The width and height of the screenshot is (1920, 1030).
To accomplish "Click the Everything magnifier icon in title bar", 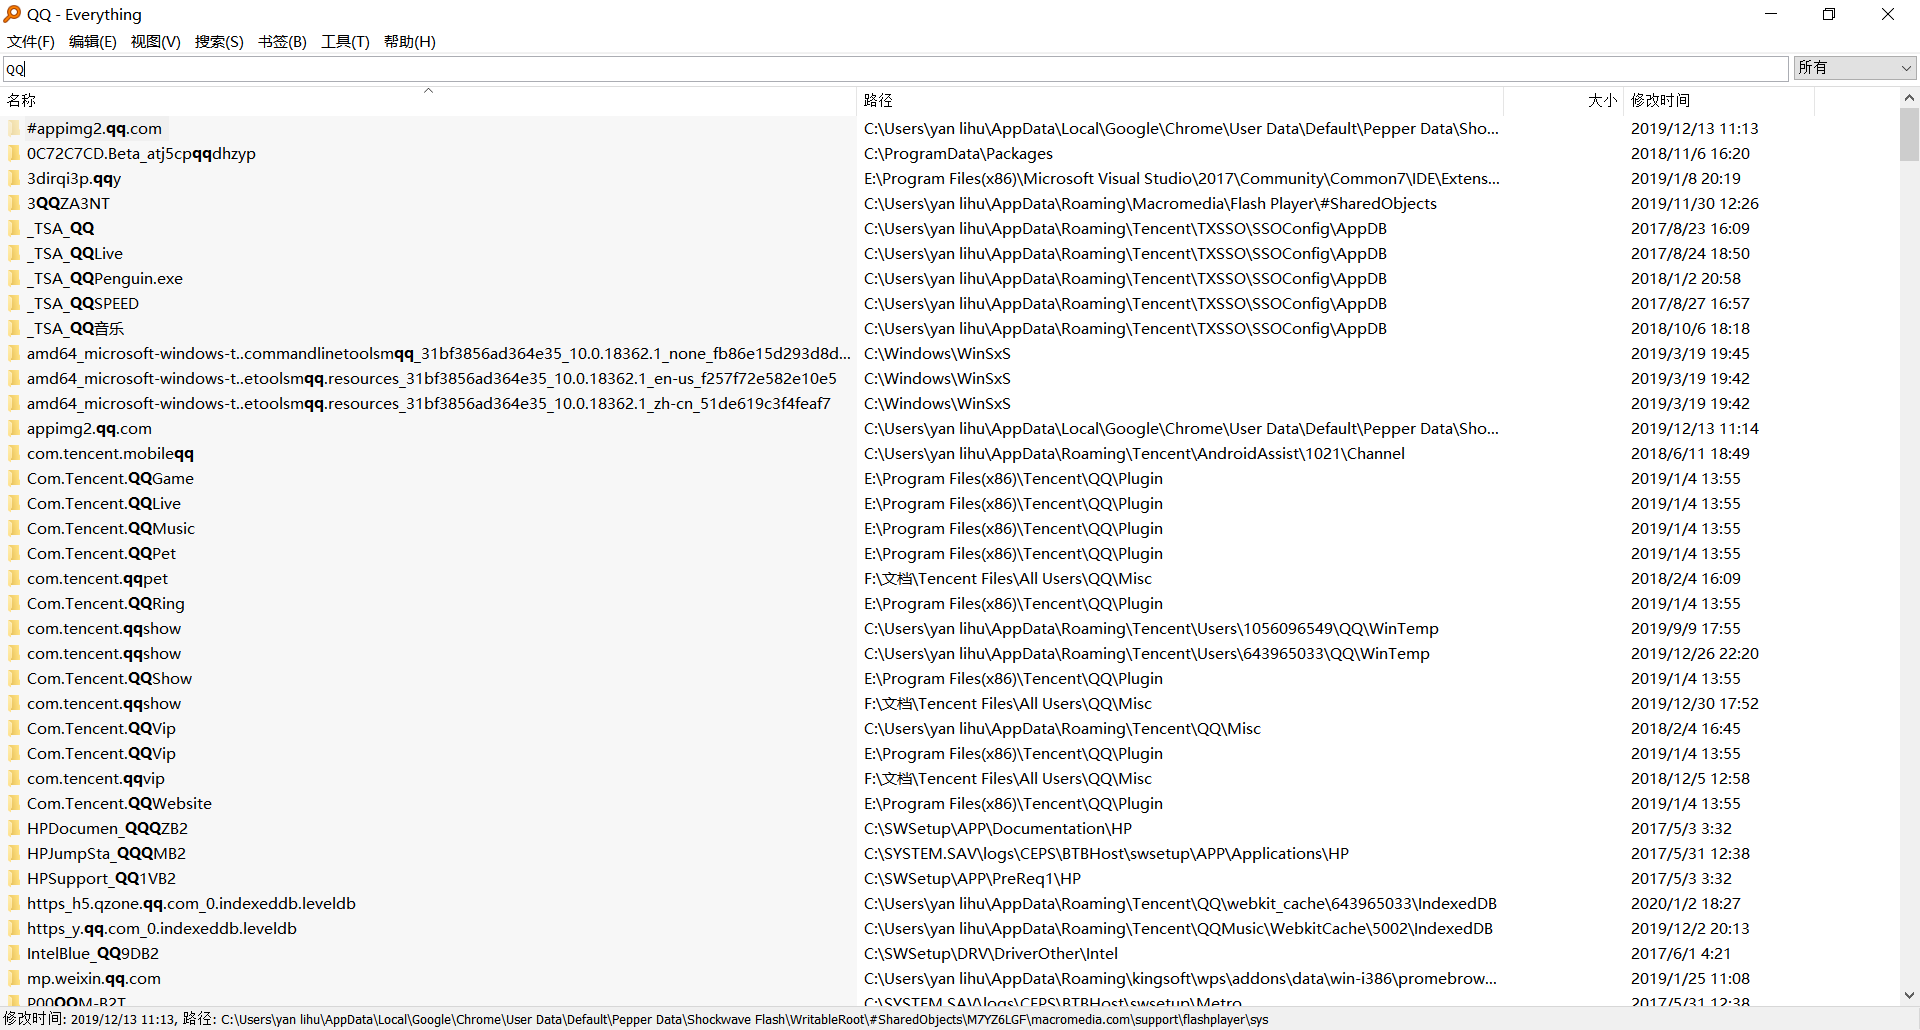I will pyautogui.click(x=12, y=14).
